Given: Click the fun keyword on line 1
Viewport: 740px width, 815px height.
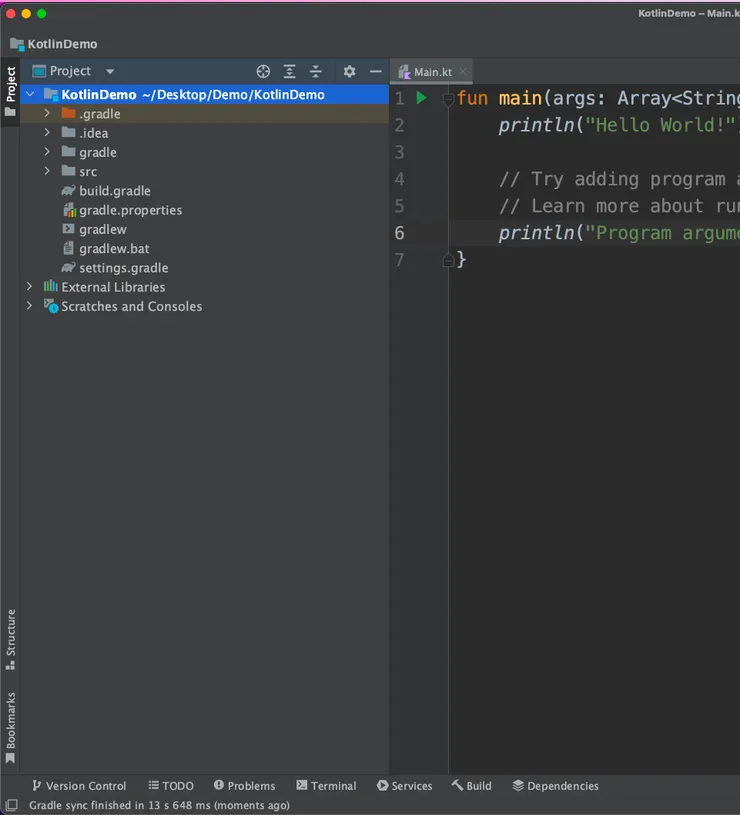Looking at the screenshot, I should pos(472,98).
